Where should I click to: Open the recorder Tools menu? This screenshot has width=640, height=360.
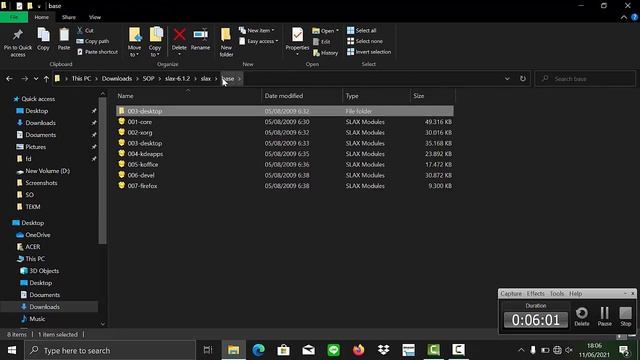557,293
